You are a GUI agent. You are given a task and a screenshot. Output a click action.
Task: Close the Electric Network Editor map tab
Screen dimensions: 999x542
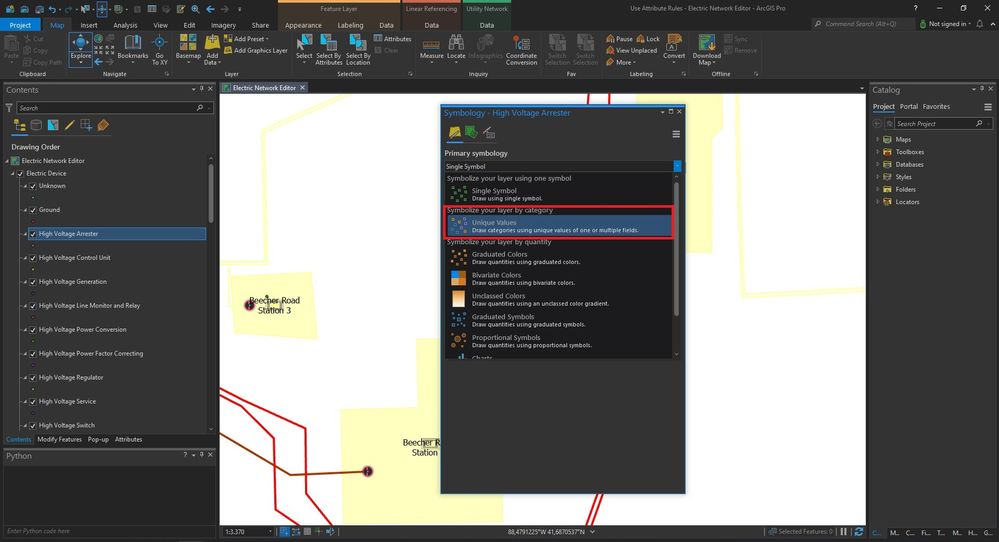click(x=303, y=88)
